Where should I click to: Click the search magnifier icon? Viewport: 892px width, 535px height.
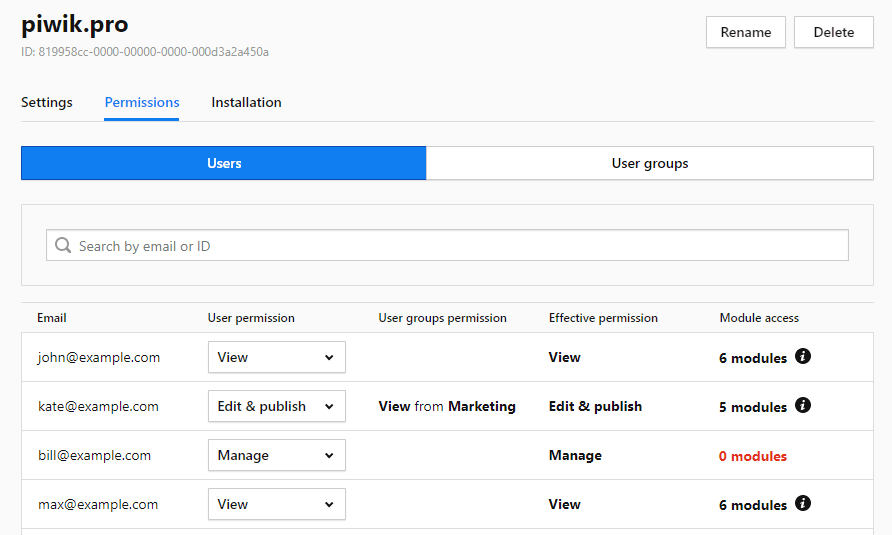tap(64, 246)
